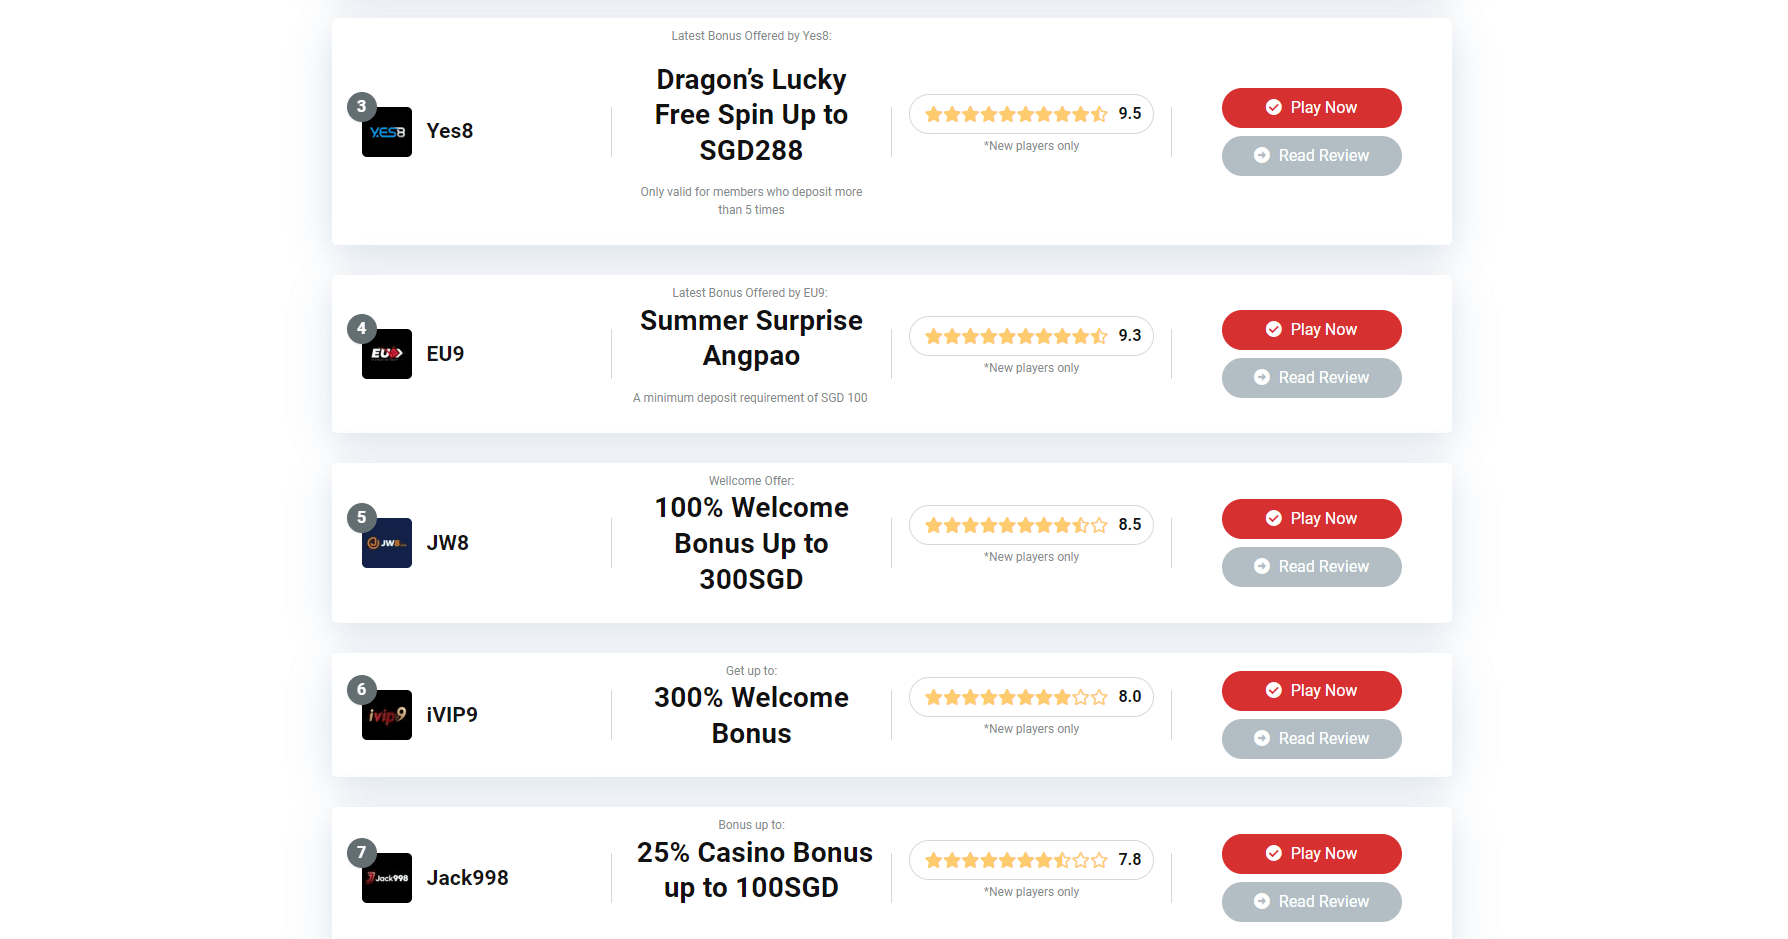The height and width of the screenshot is (939, 1788).
Task: Read Review for Jack998
Action: (x=1311, y=902)
